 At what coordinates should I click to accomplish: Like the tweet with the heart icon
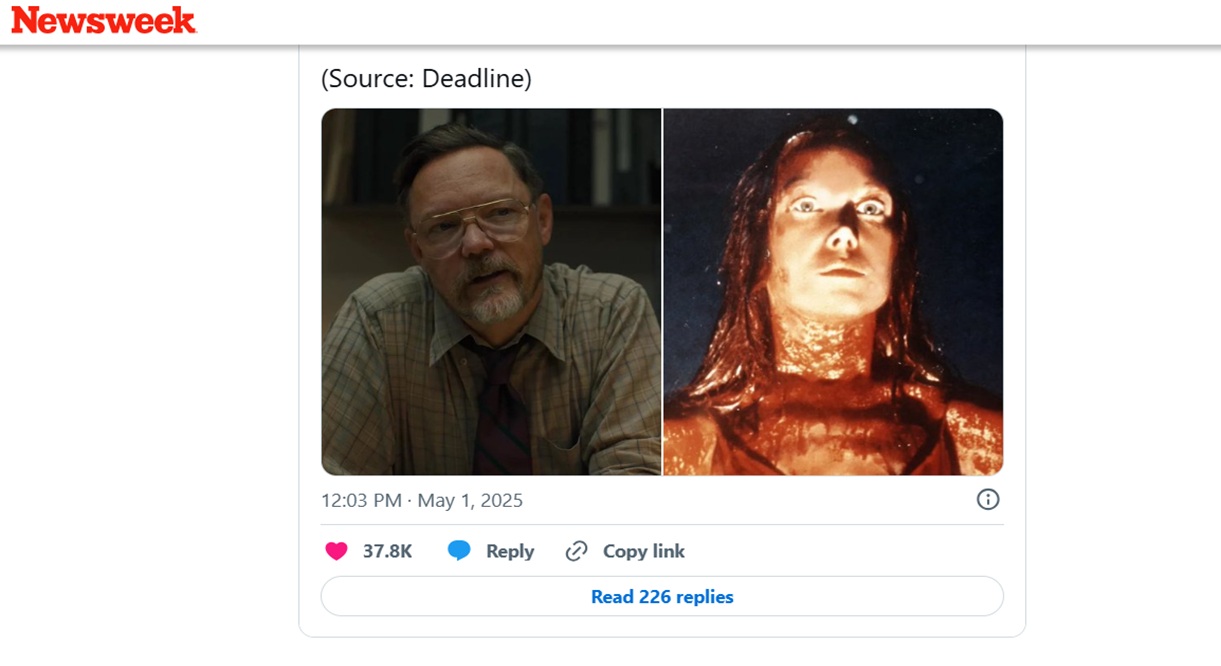[x=337, y=551]
